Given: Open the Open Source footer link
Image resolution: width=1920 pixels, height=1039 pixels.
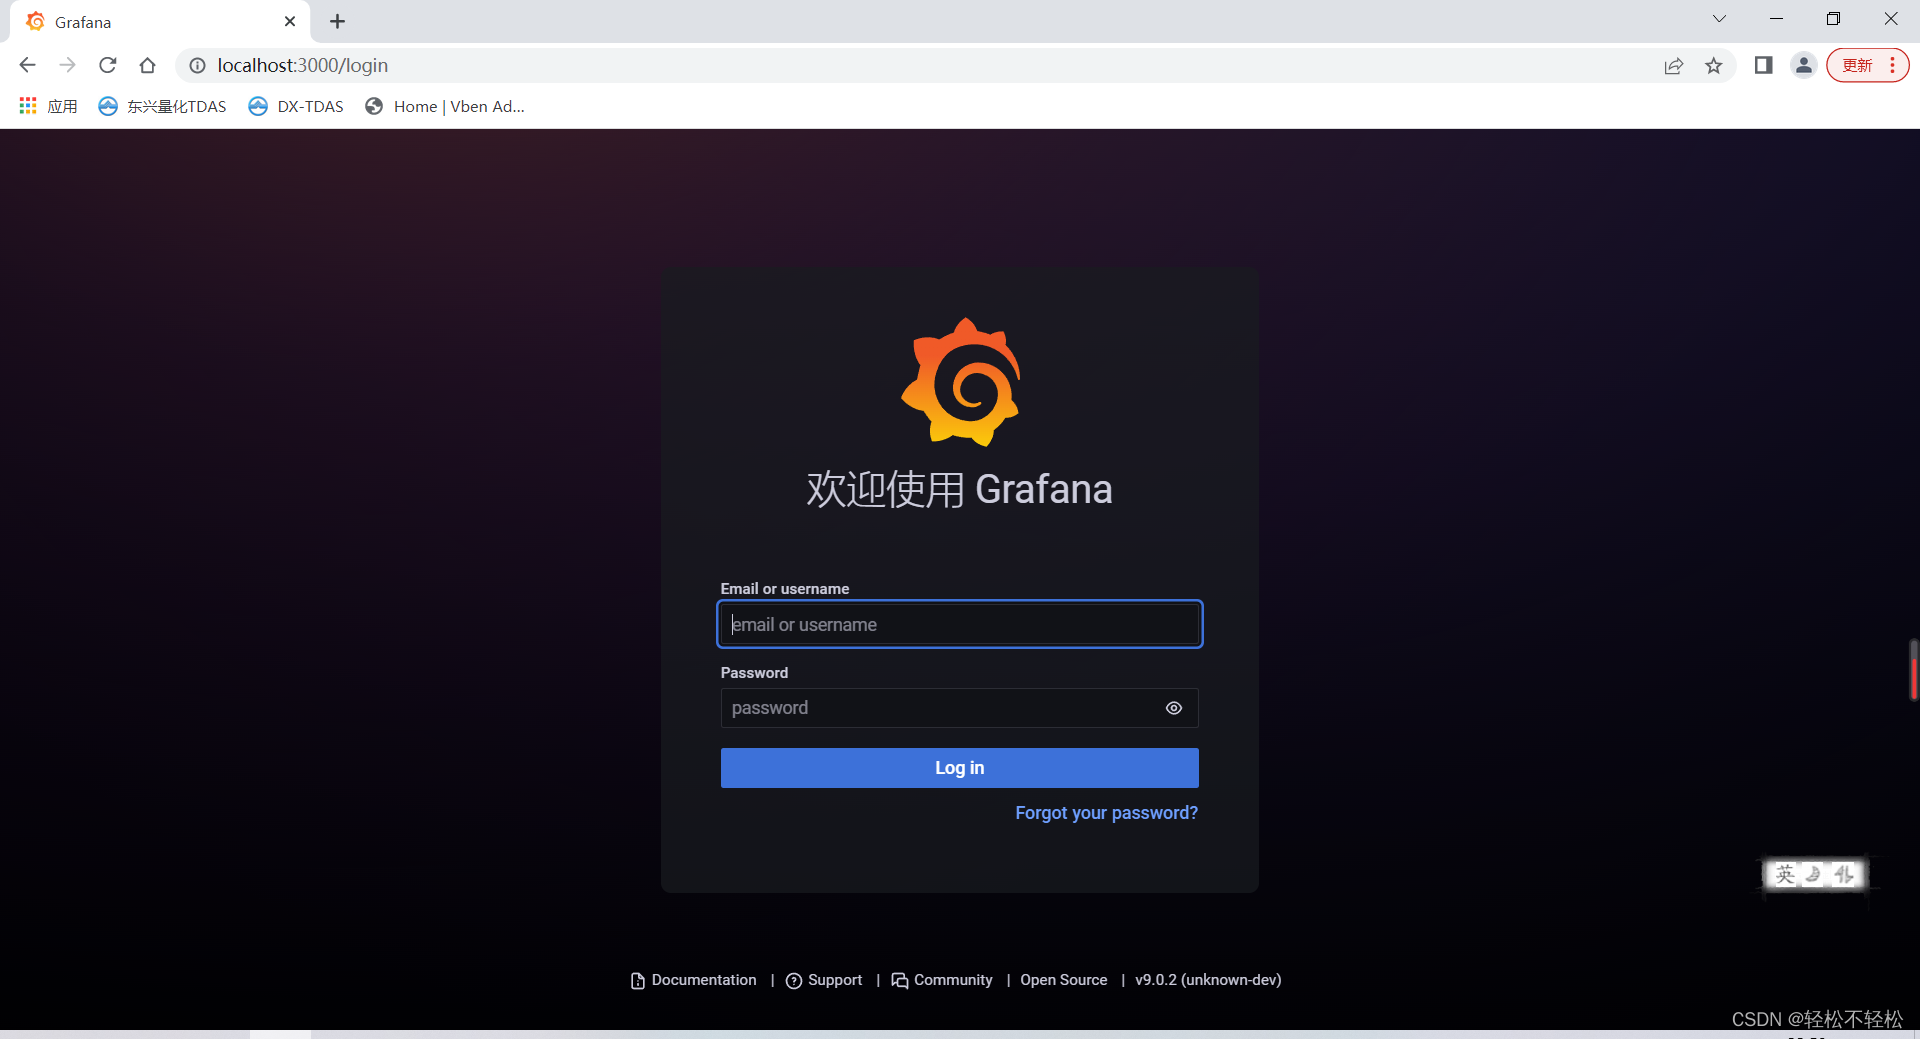Looking at the screenshot, I should click(x=1064, y=980).
